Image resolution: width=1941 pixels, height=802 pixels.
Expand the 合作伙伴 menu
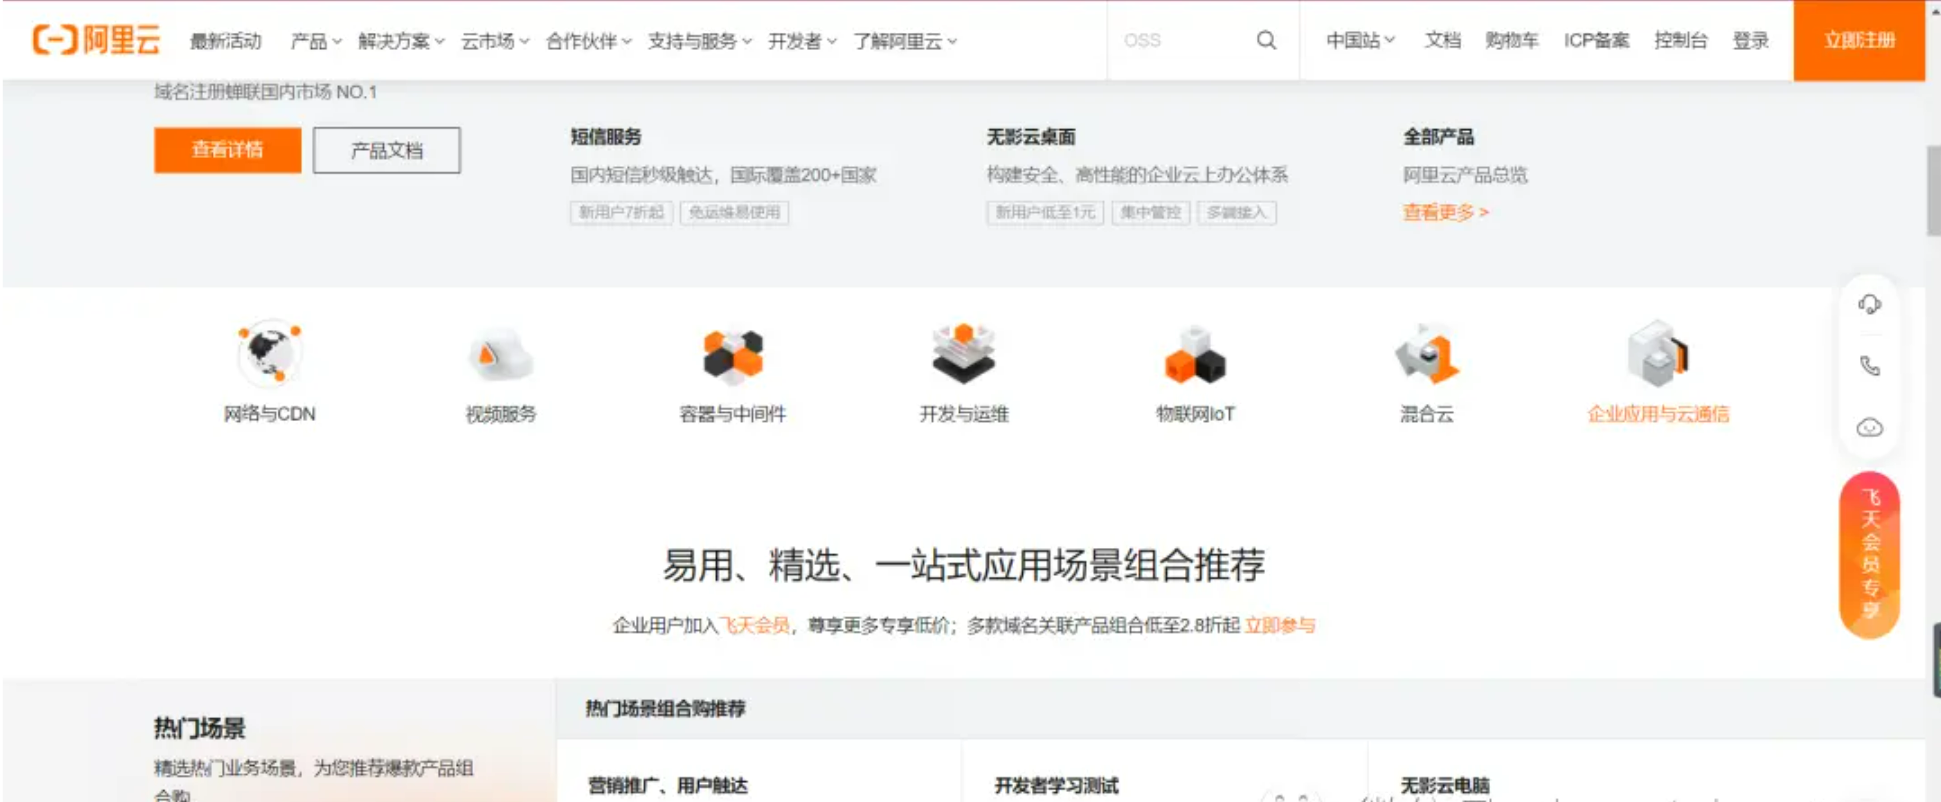tap(589, 41)
